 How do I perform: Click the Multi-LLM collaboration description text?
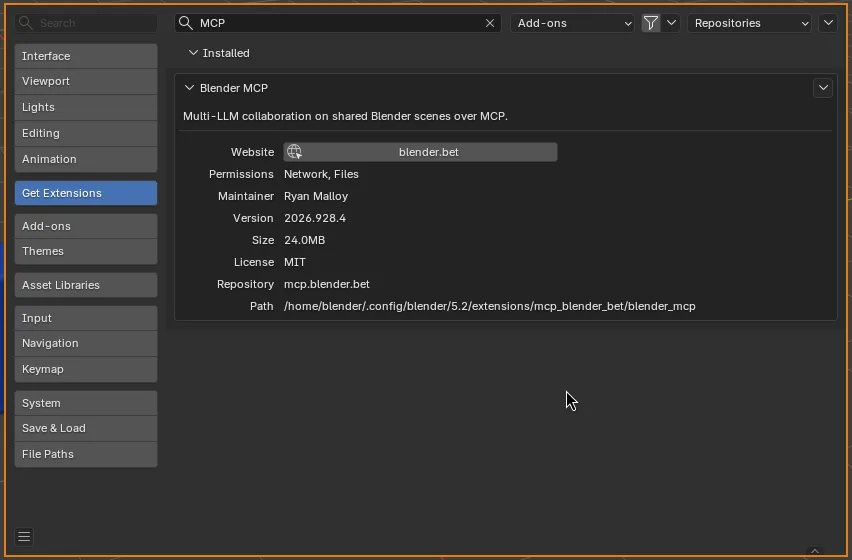coord(346,116)
